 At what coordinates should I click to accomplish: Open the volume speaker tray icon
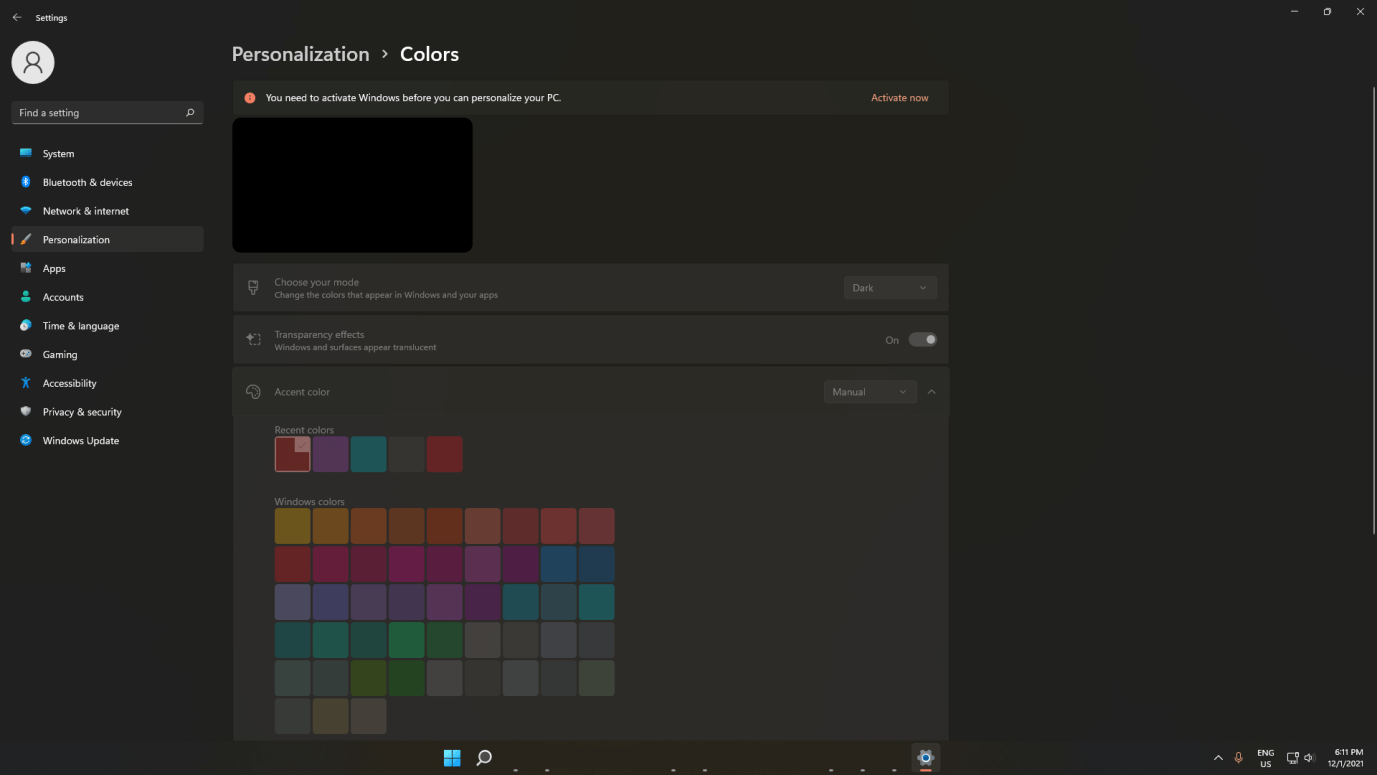click(1309, 758)
